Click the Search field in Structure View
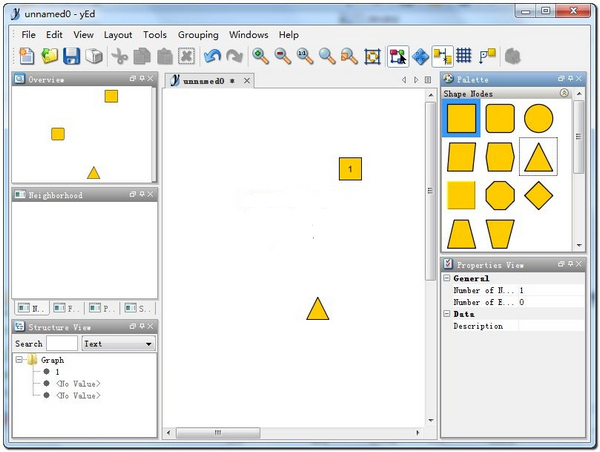Screen dimensions: 600x452 62,344
